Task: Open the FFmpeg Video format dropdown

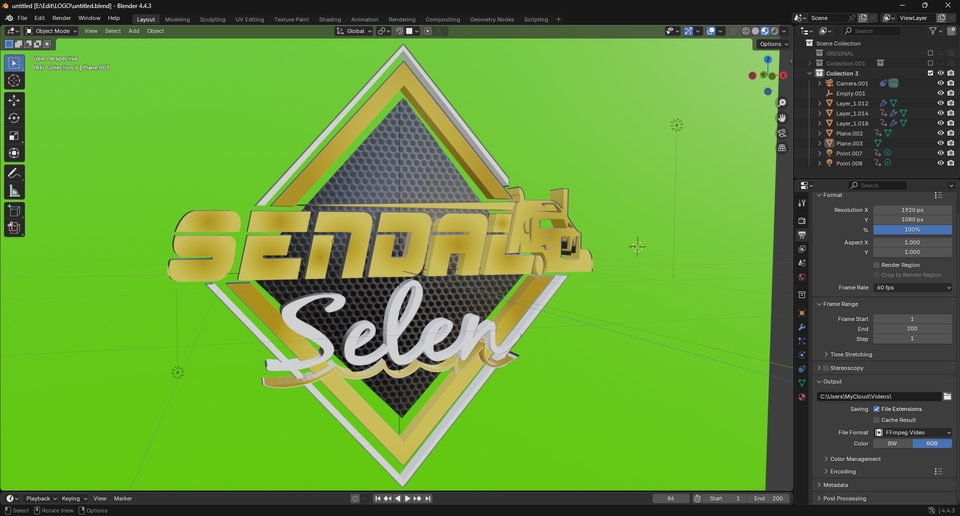Action: click(912, 433)
